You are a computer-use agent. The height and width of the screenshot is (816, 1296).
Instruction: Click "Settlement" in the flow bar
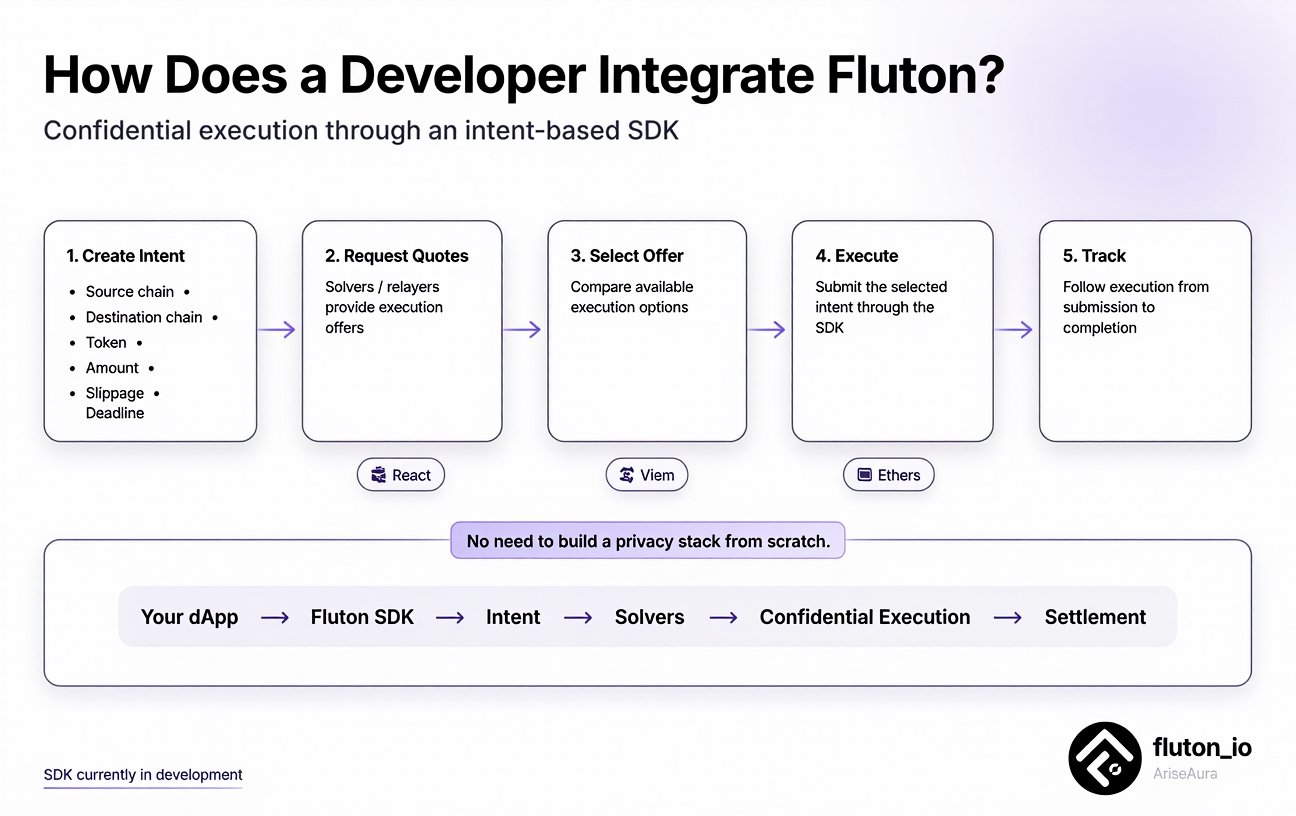tap(1096, 617)
